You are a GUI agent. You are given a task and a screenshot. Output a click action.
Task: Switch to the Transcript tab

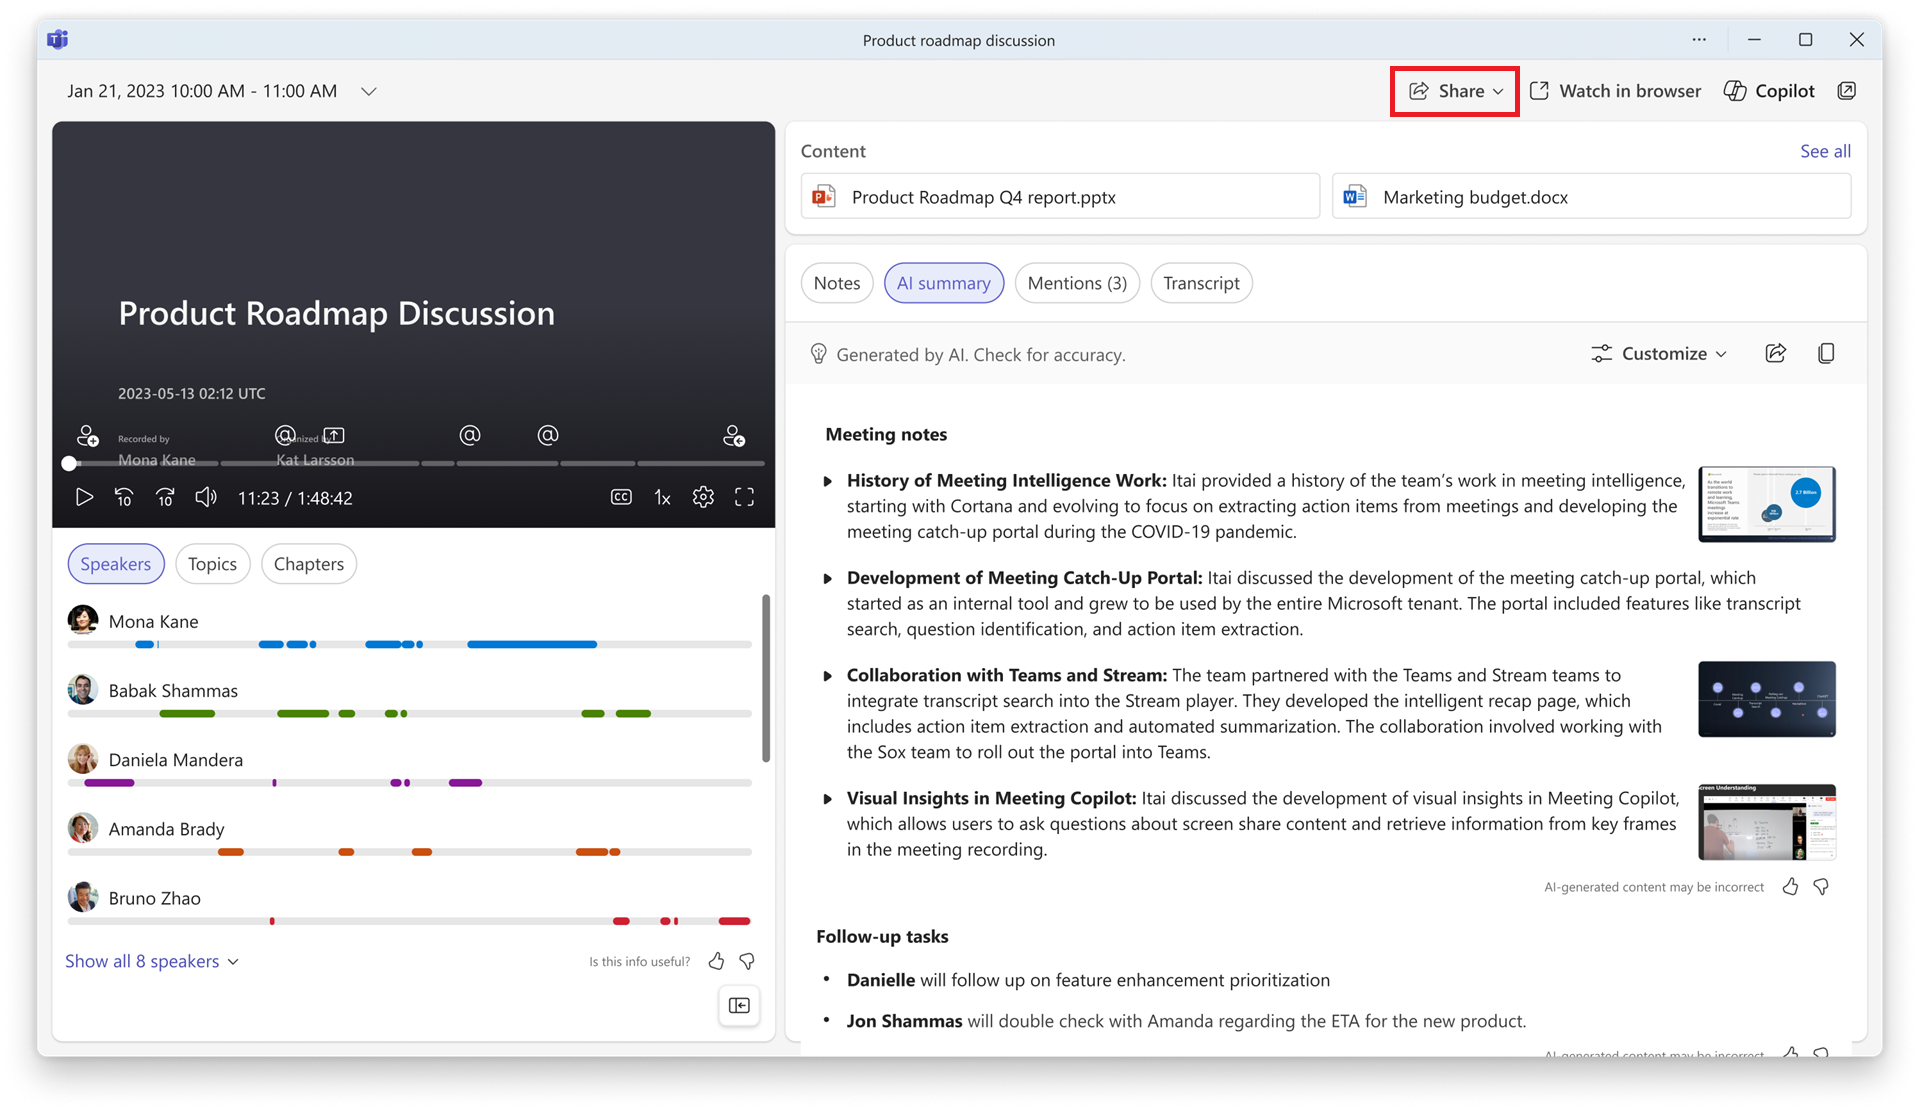tap(1201, 283)
